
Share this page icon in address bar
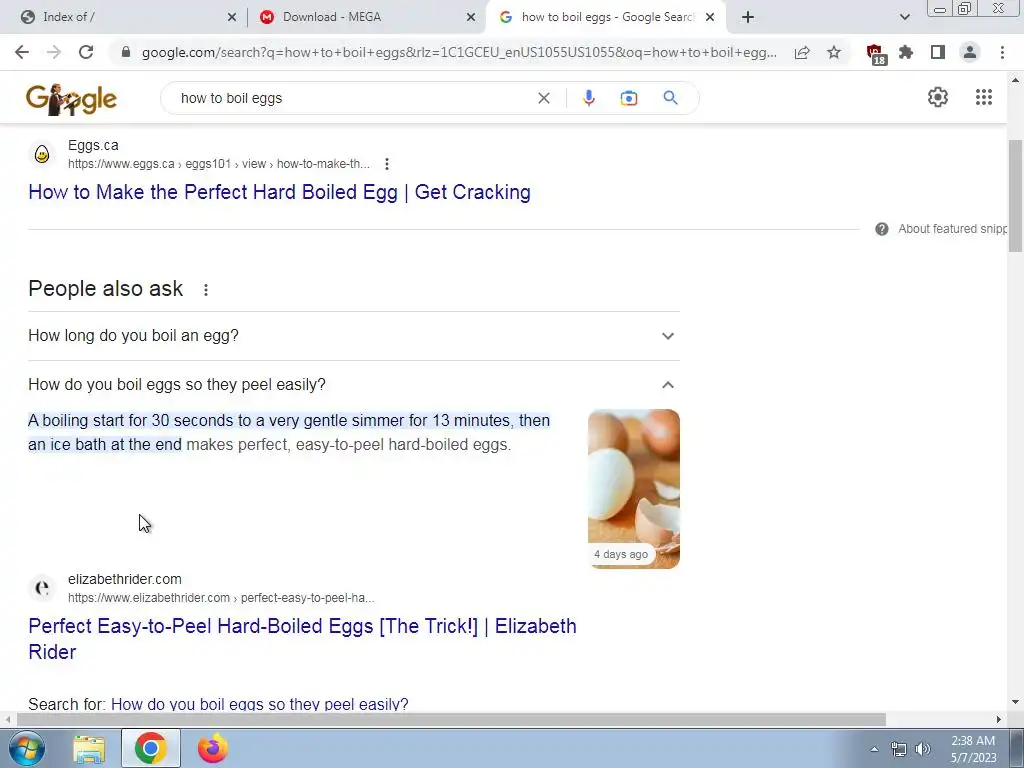point(802,52)
